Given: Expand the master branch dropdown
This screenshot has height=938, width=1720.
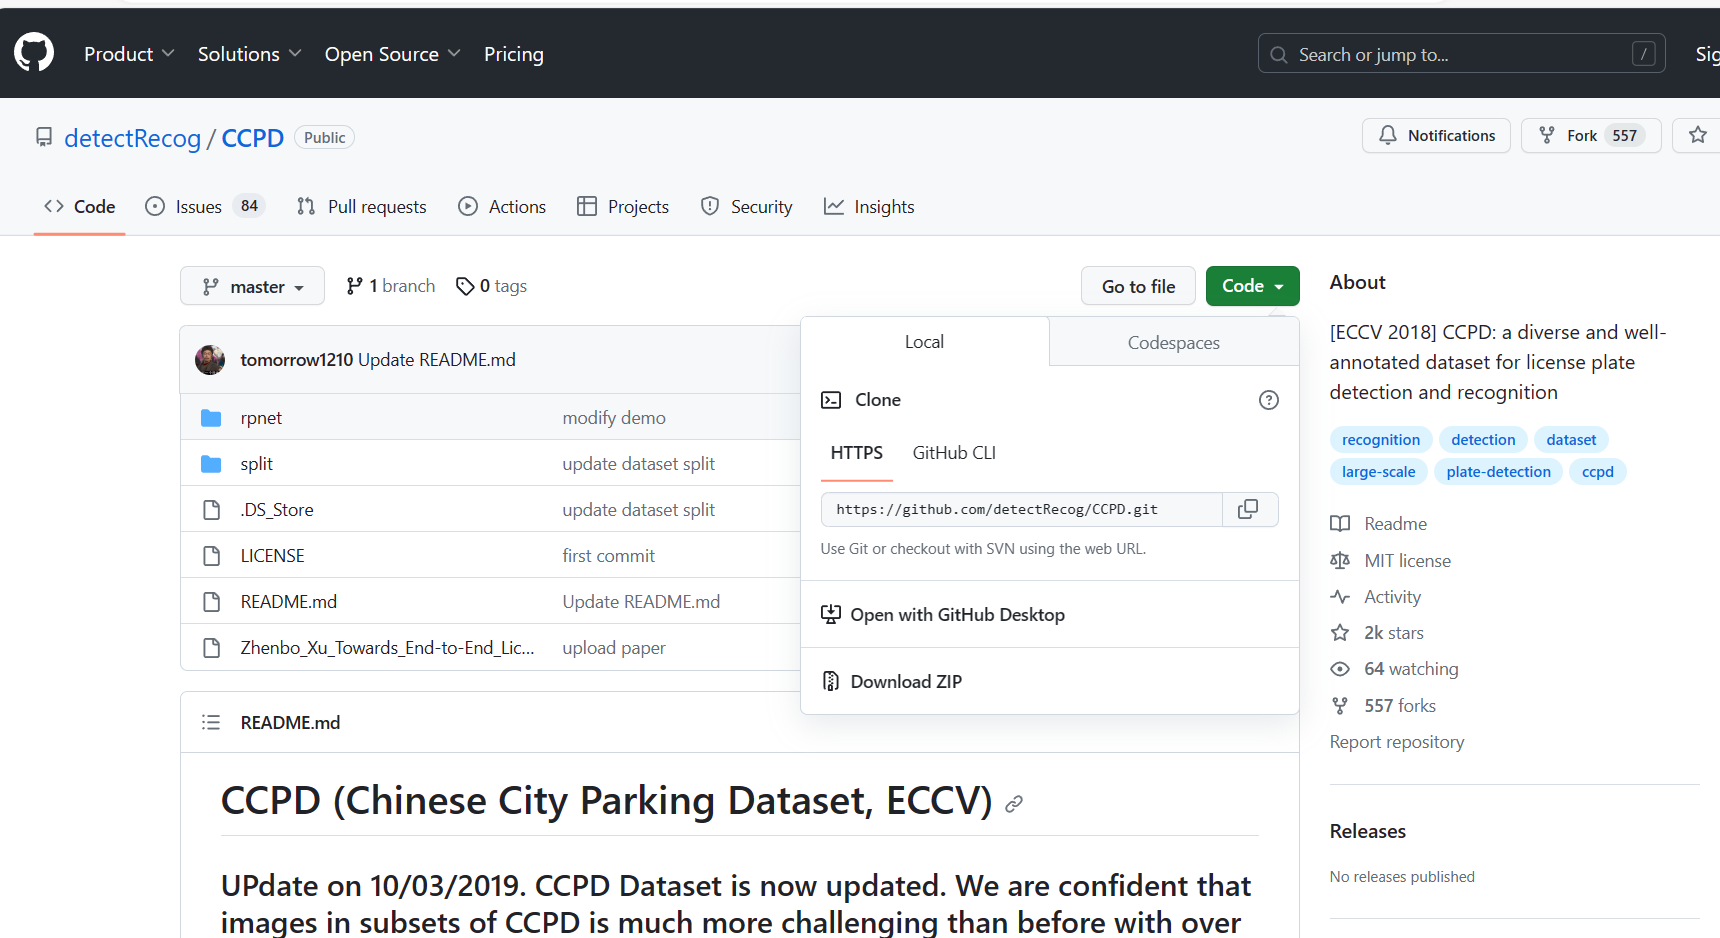Looking at the screenshot, I should click(x=252, y=286).
